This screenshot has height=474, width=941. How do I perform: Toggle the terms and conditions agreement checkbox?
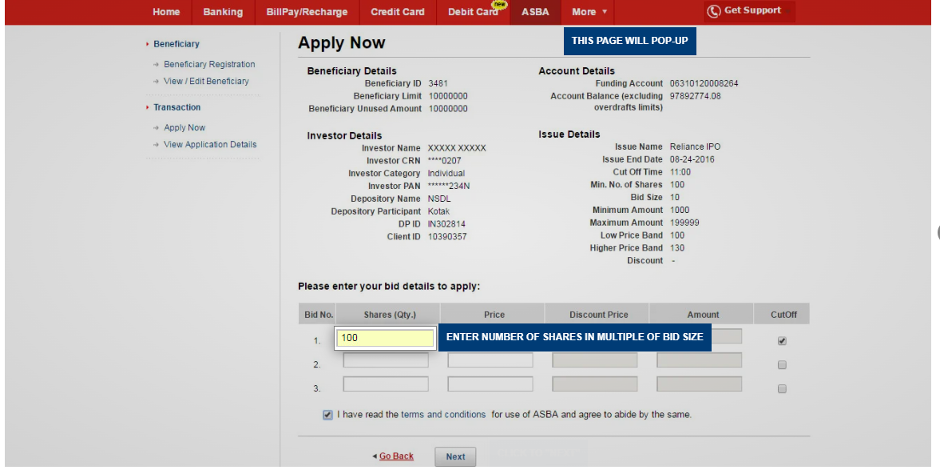pyautogui.click(x=328, y=414)
